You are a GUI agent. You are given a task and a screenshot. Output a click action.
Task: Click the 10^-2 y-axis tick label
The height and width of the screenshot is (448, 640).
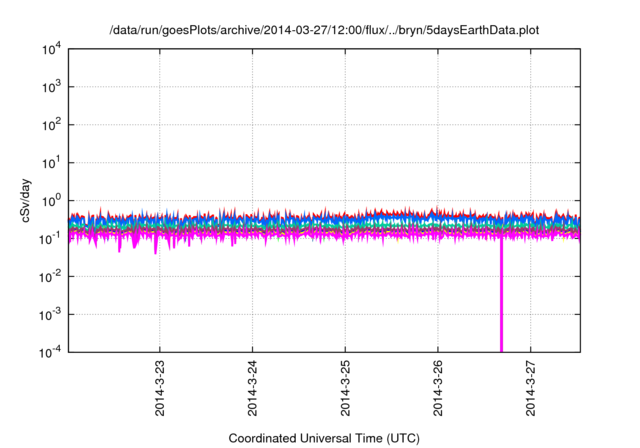pos(50,277)
